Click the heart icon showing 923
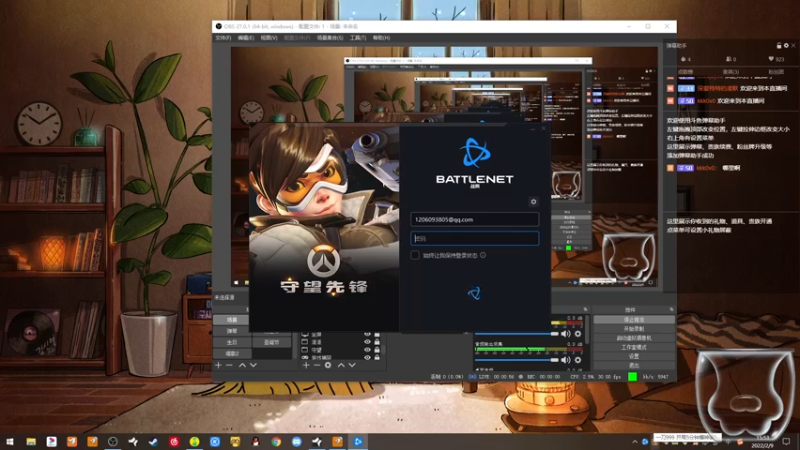The height and width of the screenshot is (450, 800). tap(771, 59)
